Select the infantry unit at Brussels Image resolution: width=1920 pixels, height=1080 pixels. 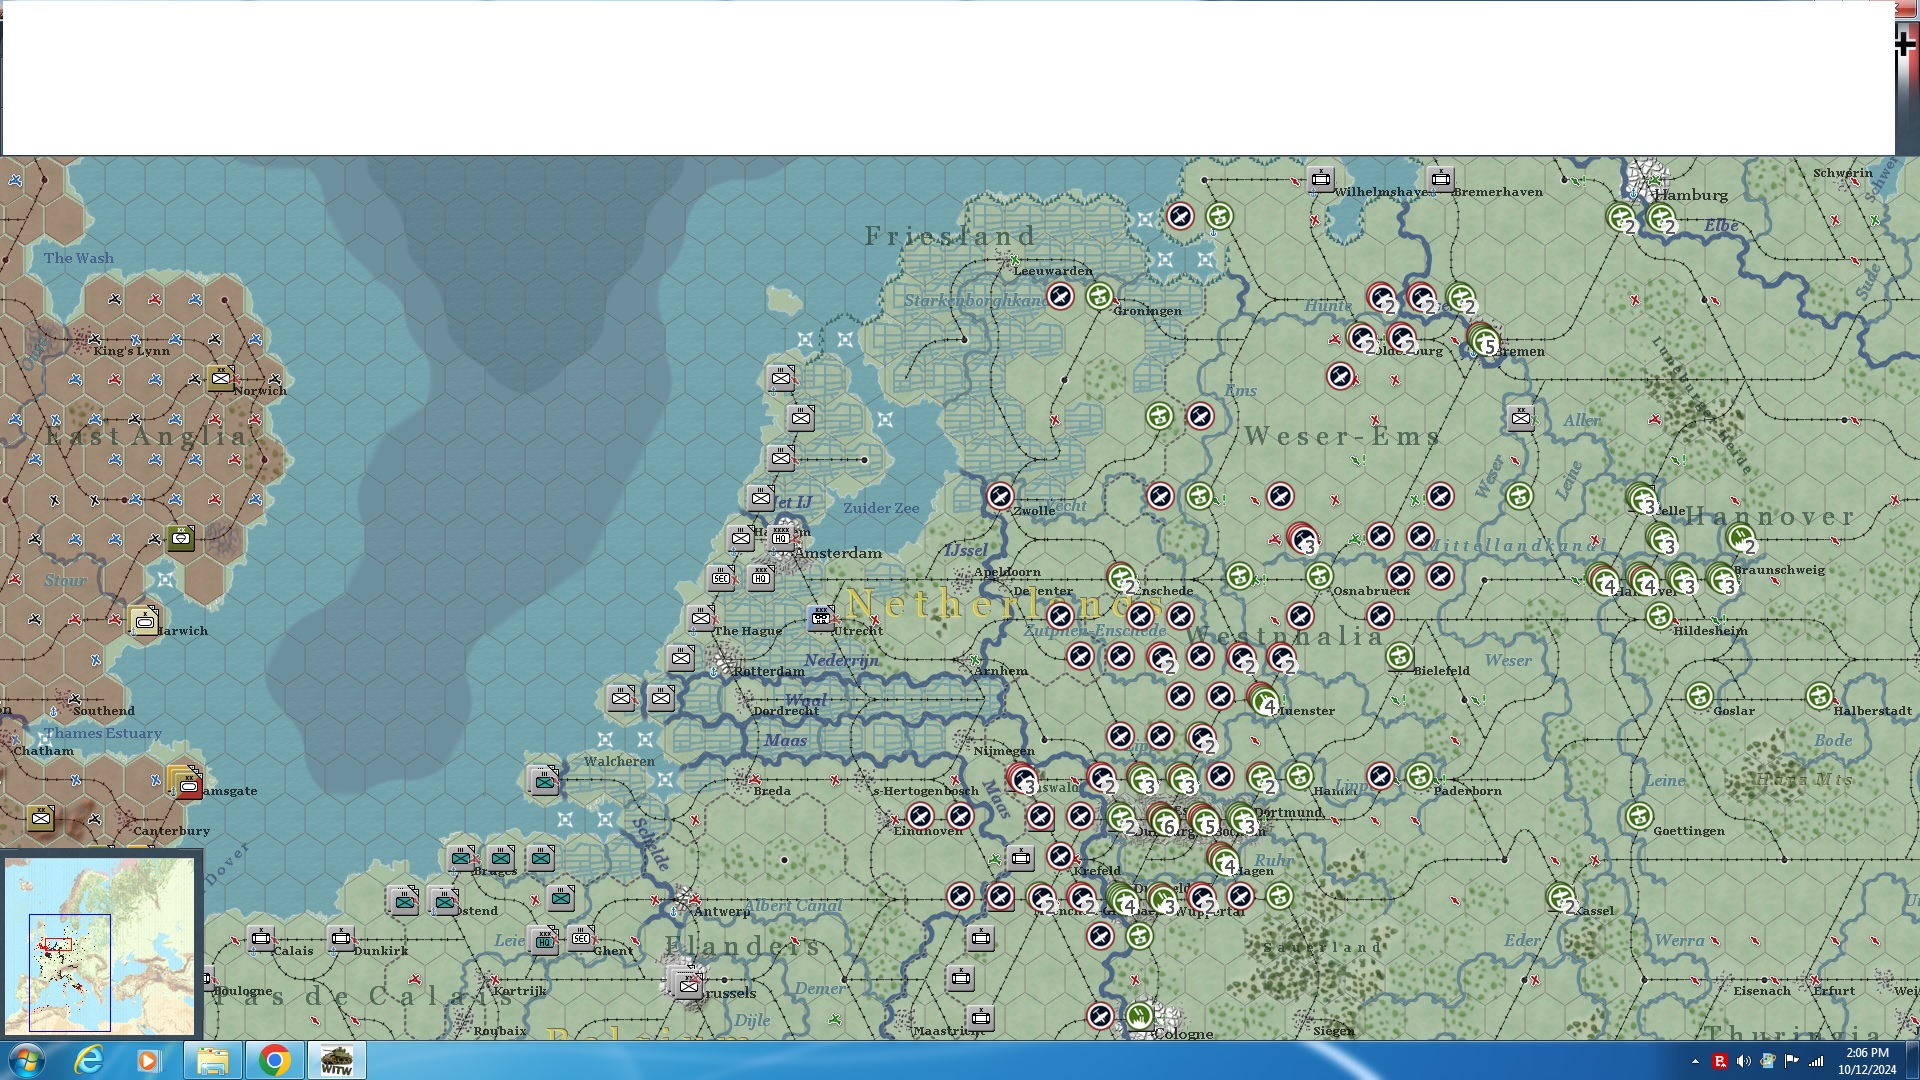tap(688, 985)
